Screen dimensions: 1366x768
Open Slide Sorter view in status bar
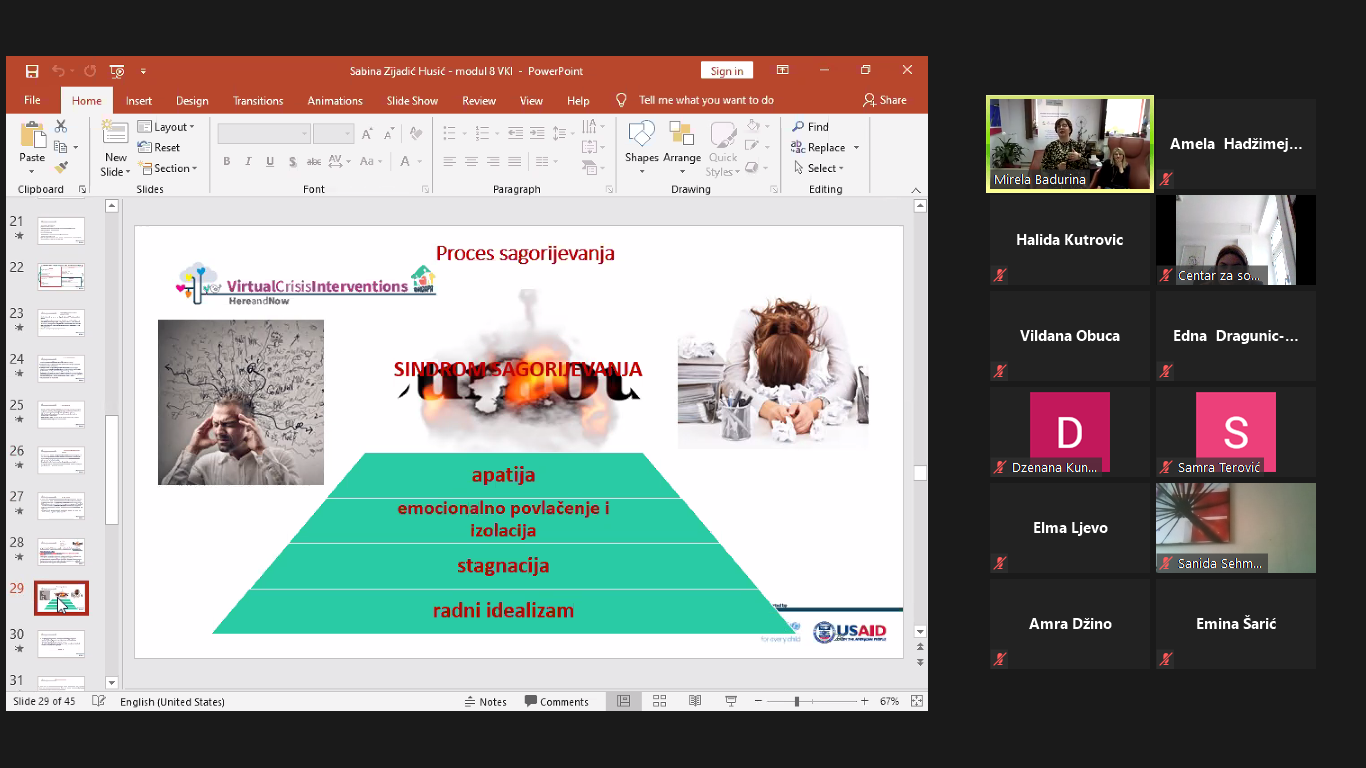tap(659, 701)
